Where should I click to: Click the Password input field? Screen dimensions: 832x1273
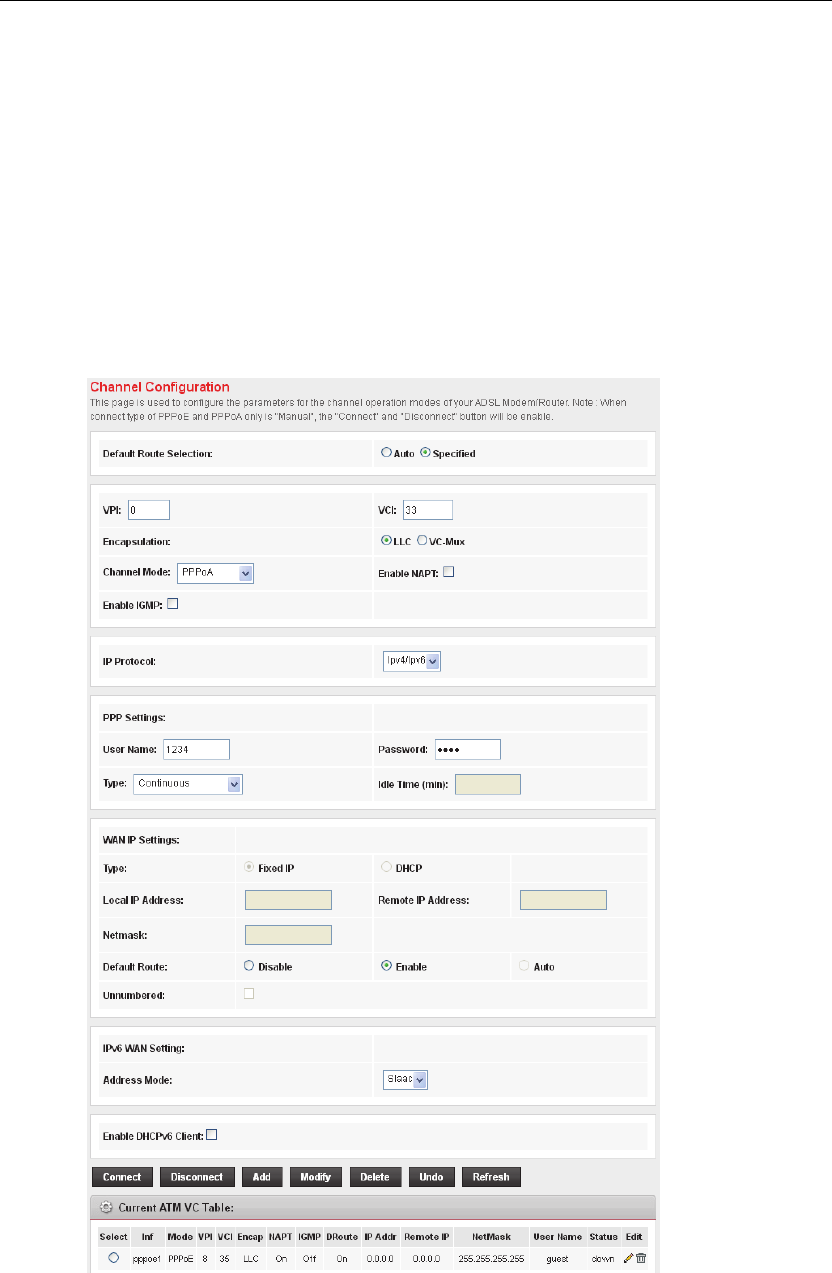click(x=466, y=750)
